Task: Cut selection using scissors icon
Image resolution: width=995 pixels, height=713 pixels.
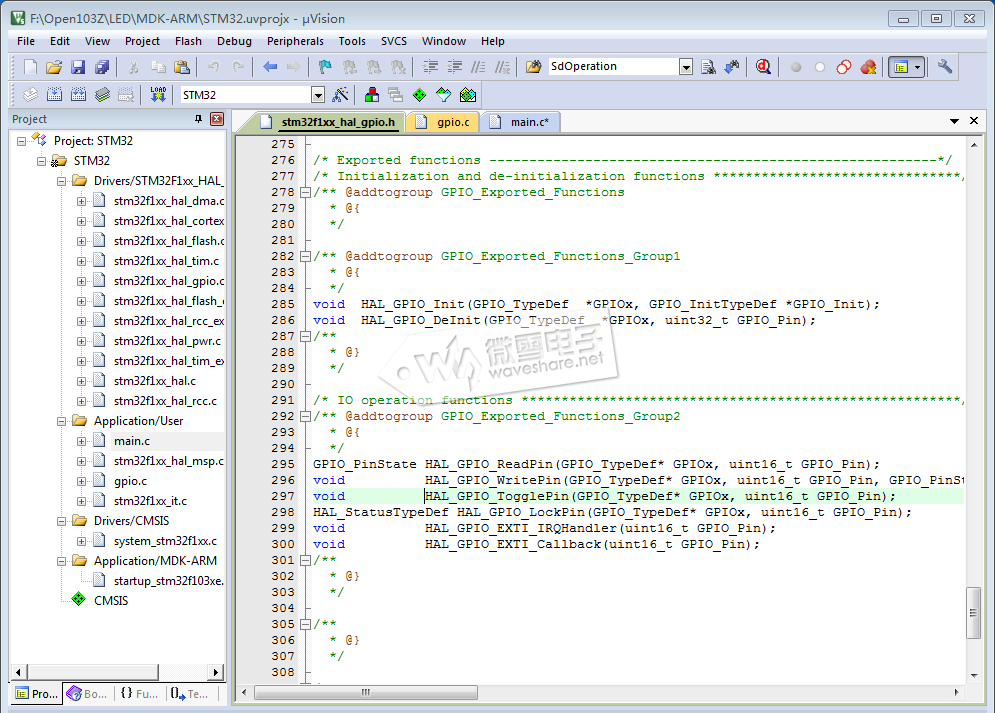Action: (133, 67)
